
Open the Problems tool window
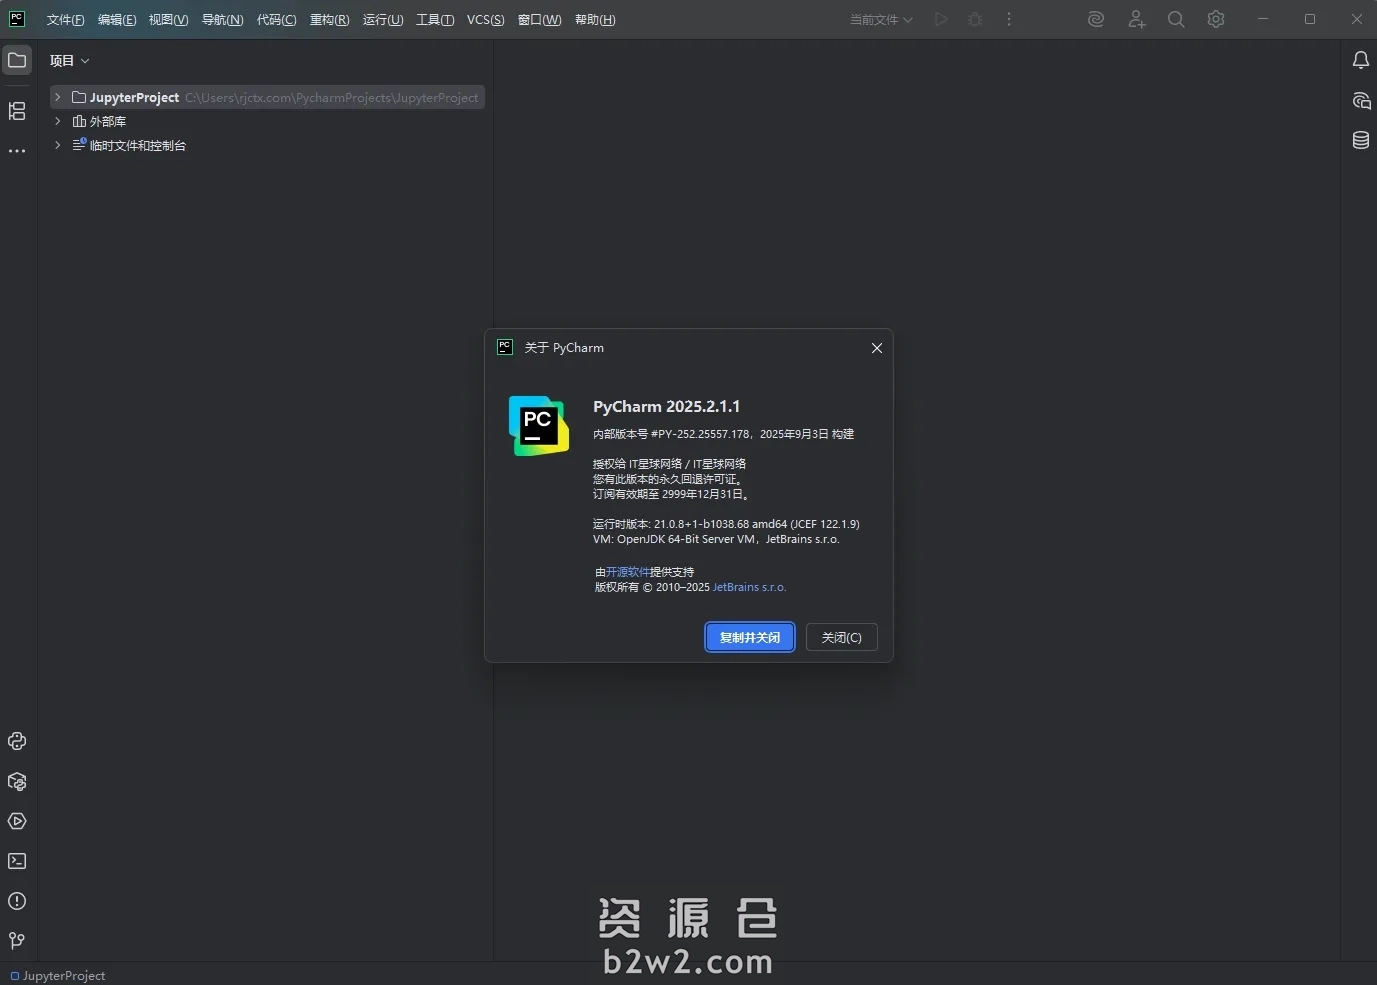(16, 901)
